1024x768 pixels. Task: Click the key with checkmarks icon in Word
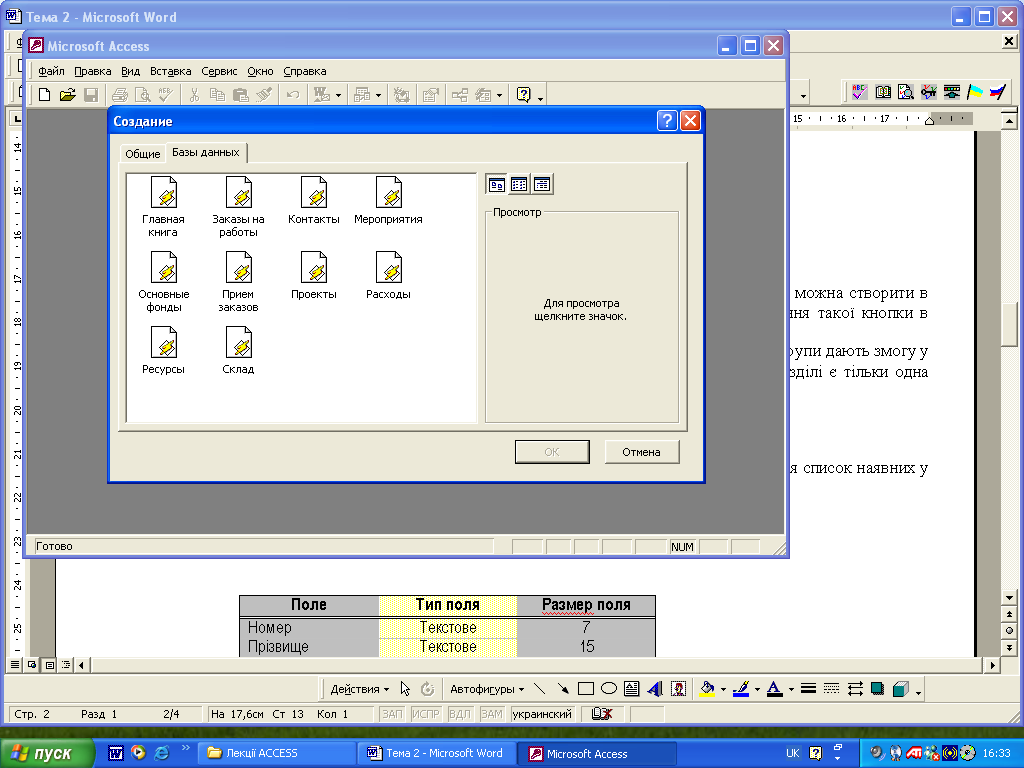coord(929,92)
